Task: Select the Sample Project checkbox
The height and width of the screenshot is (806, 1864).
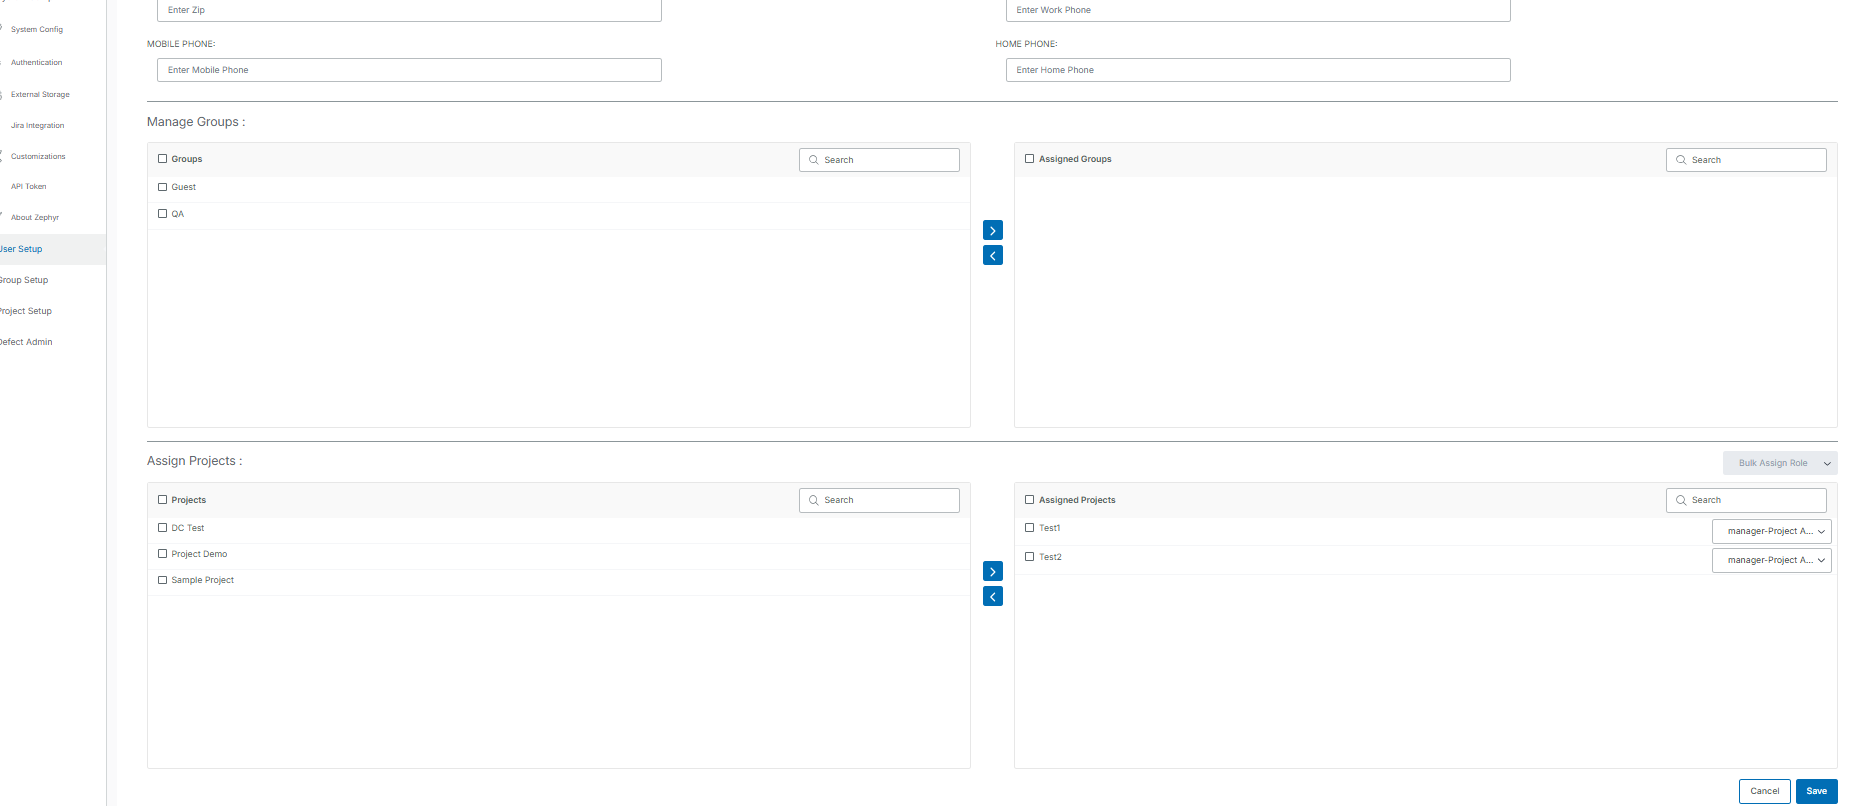Action: coord(163,580)
